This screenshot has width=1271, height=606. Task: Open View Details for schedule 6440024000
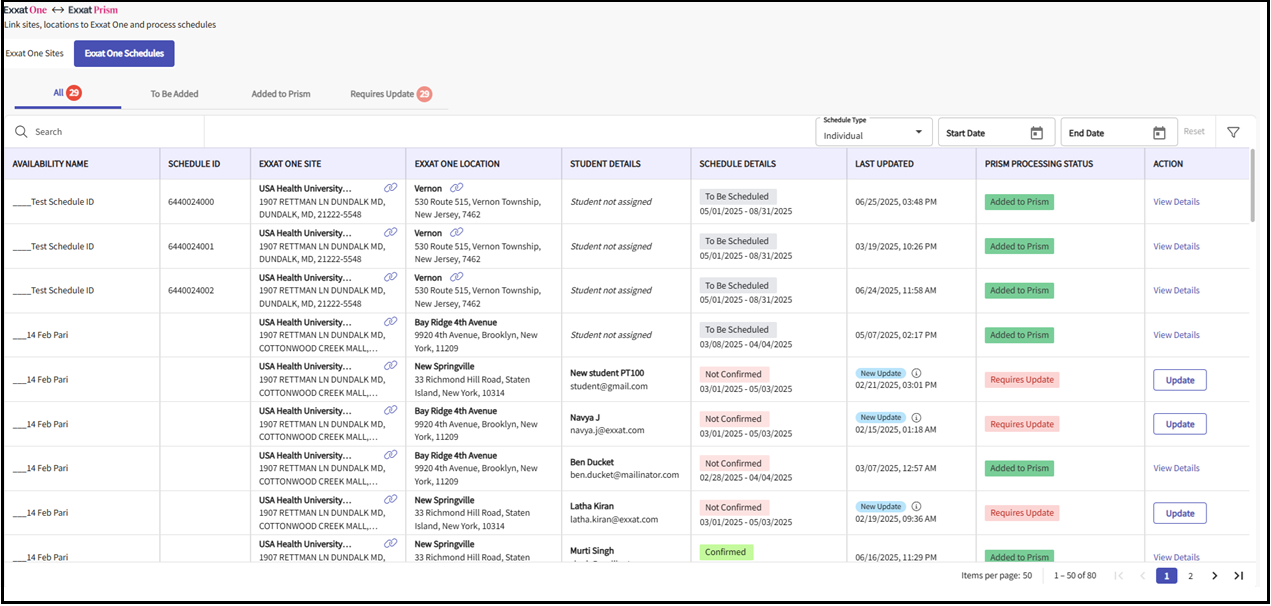[x=1176, y=202]
